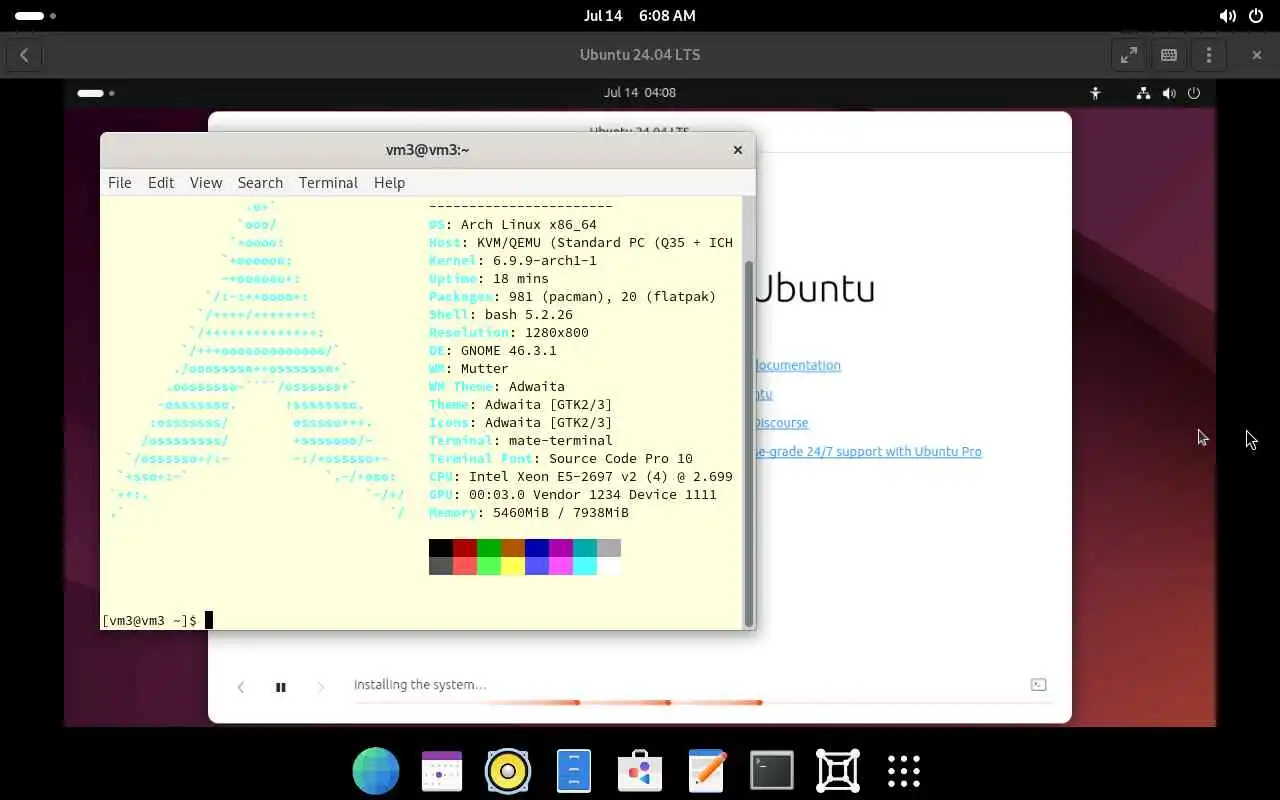Screen dimensions: 1280x800
Task: Open the Search menu in the terminal
Action: (260, 183)
